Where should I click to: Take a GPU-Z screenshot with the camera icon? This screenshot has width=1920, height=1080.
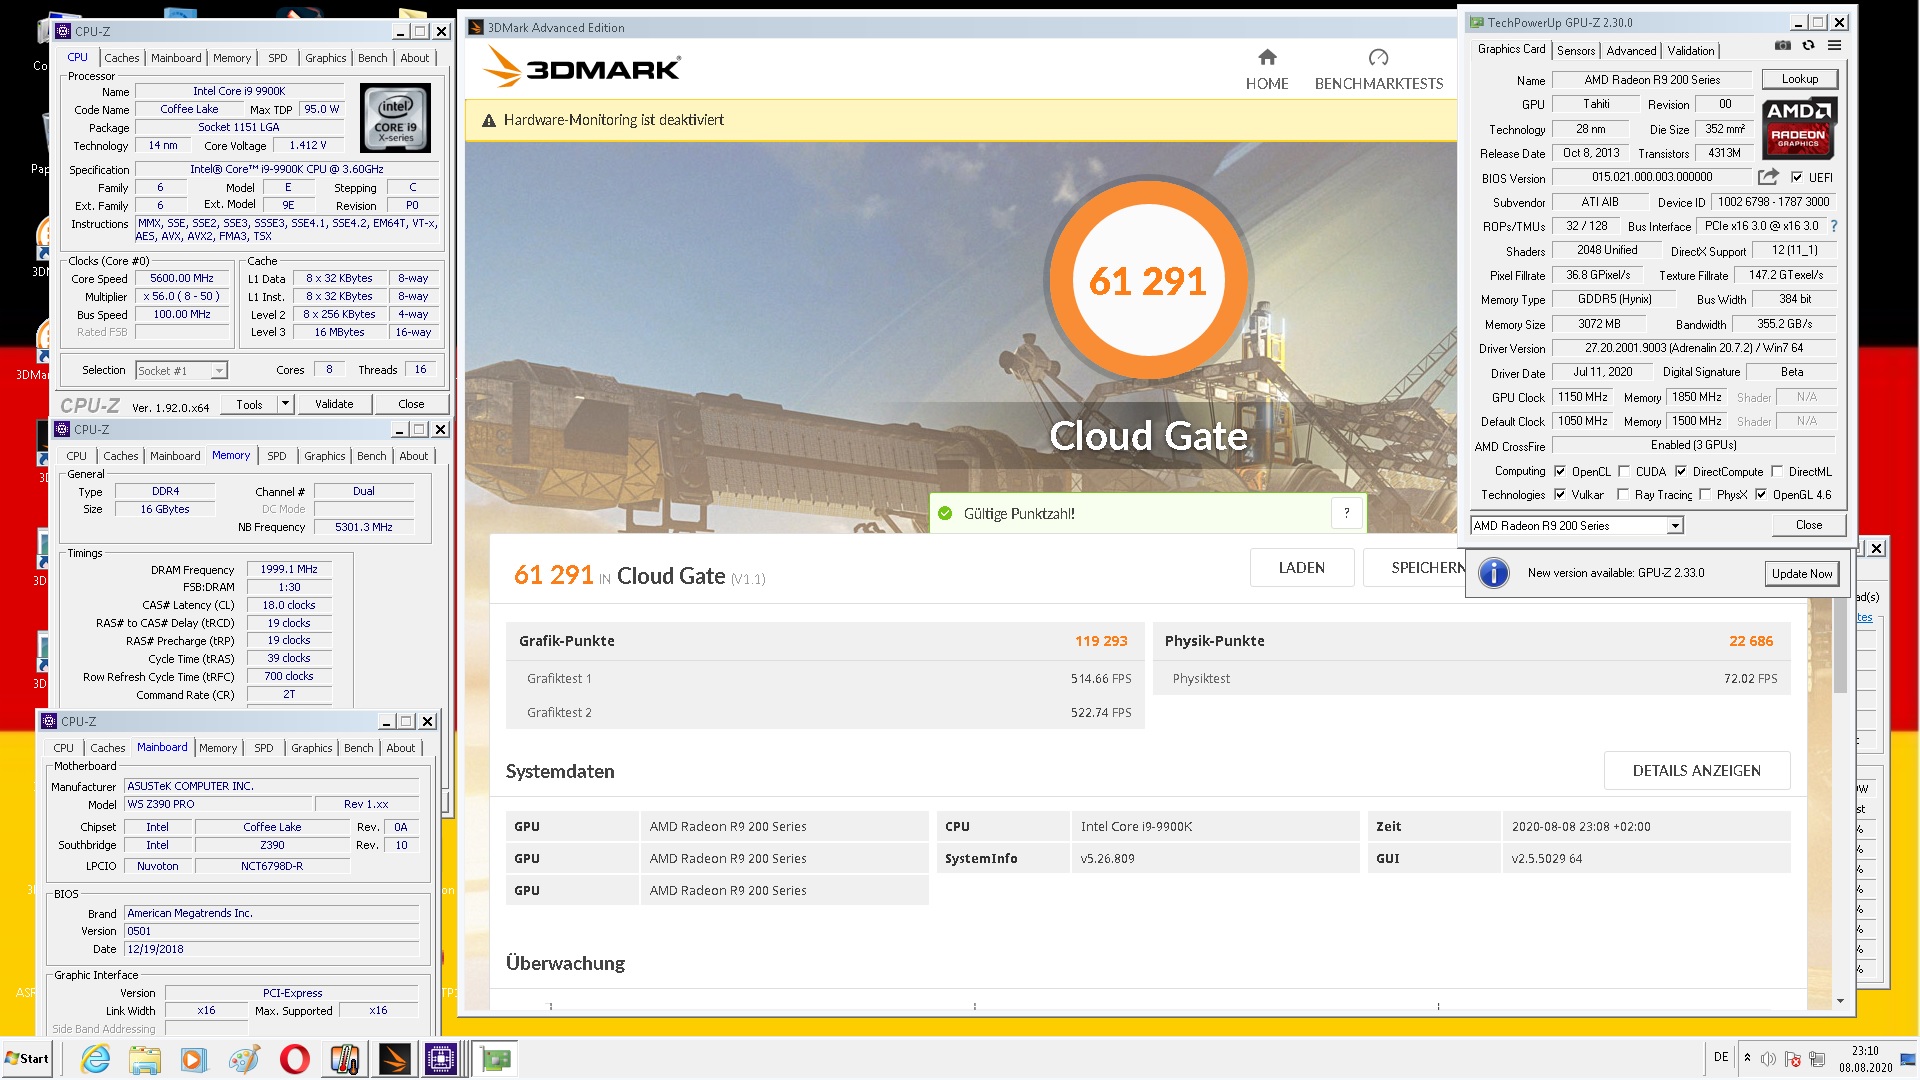(x=1783, y=46)
